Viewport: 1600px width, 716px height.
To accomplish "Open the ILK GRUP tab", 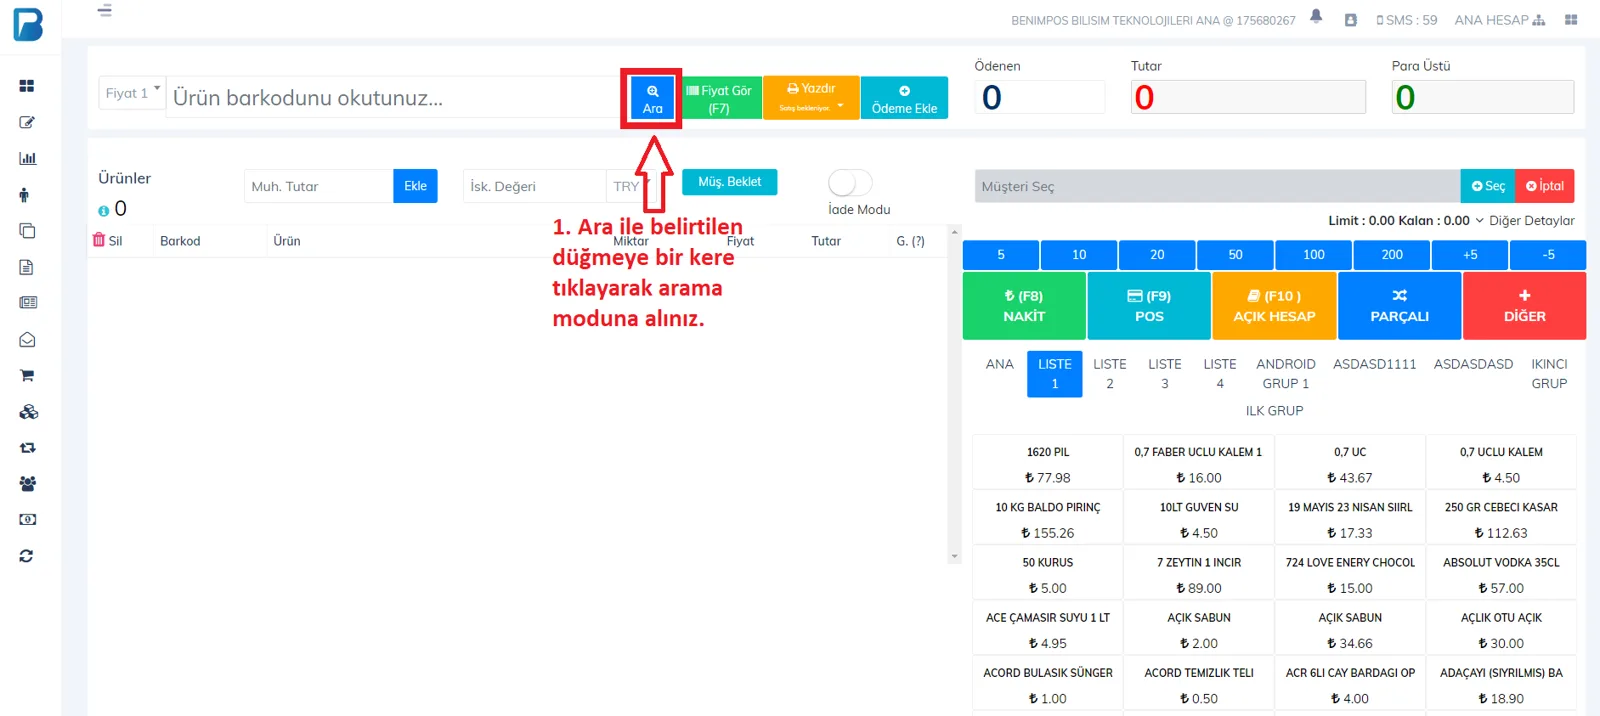I will coord(1274,411).
